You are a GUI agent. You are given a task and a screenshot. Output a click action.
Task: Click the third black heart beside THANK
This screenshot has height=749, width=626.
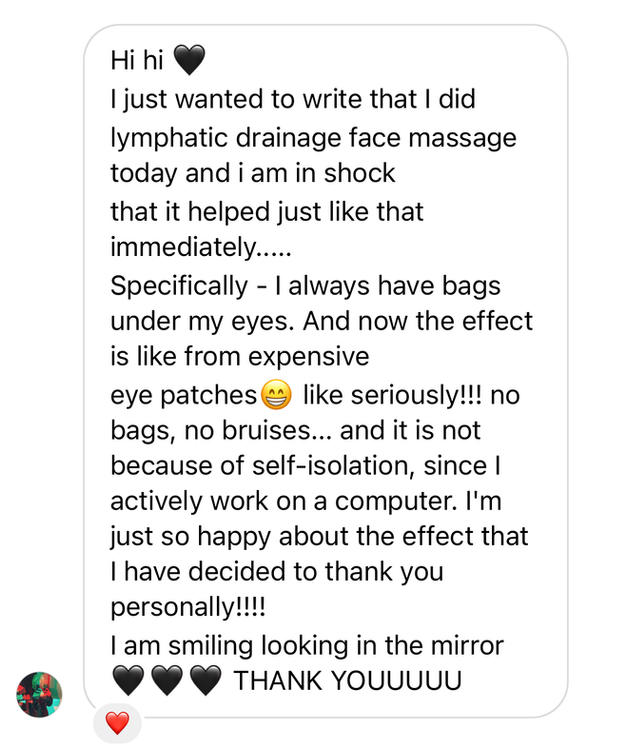pos(204,682)
